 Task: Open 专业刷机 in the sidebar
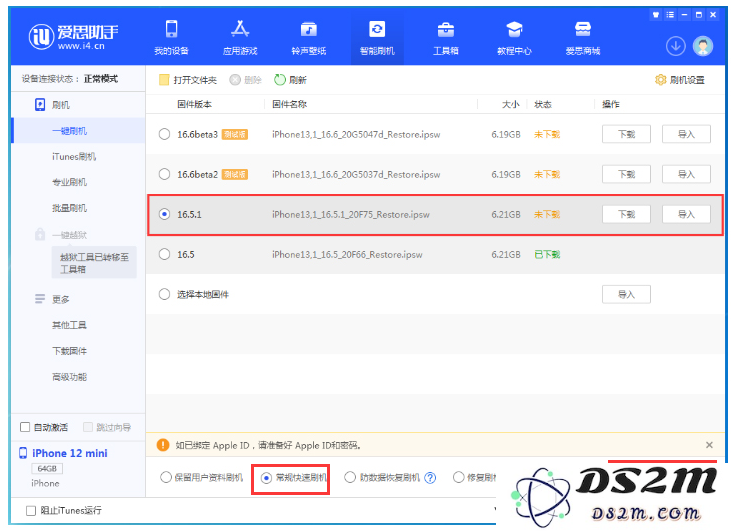pyautogui.click(x=69, y=182)
